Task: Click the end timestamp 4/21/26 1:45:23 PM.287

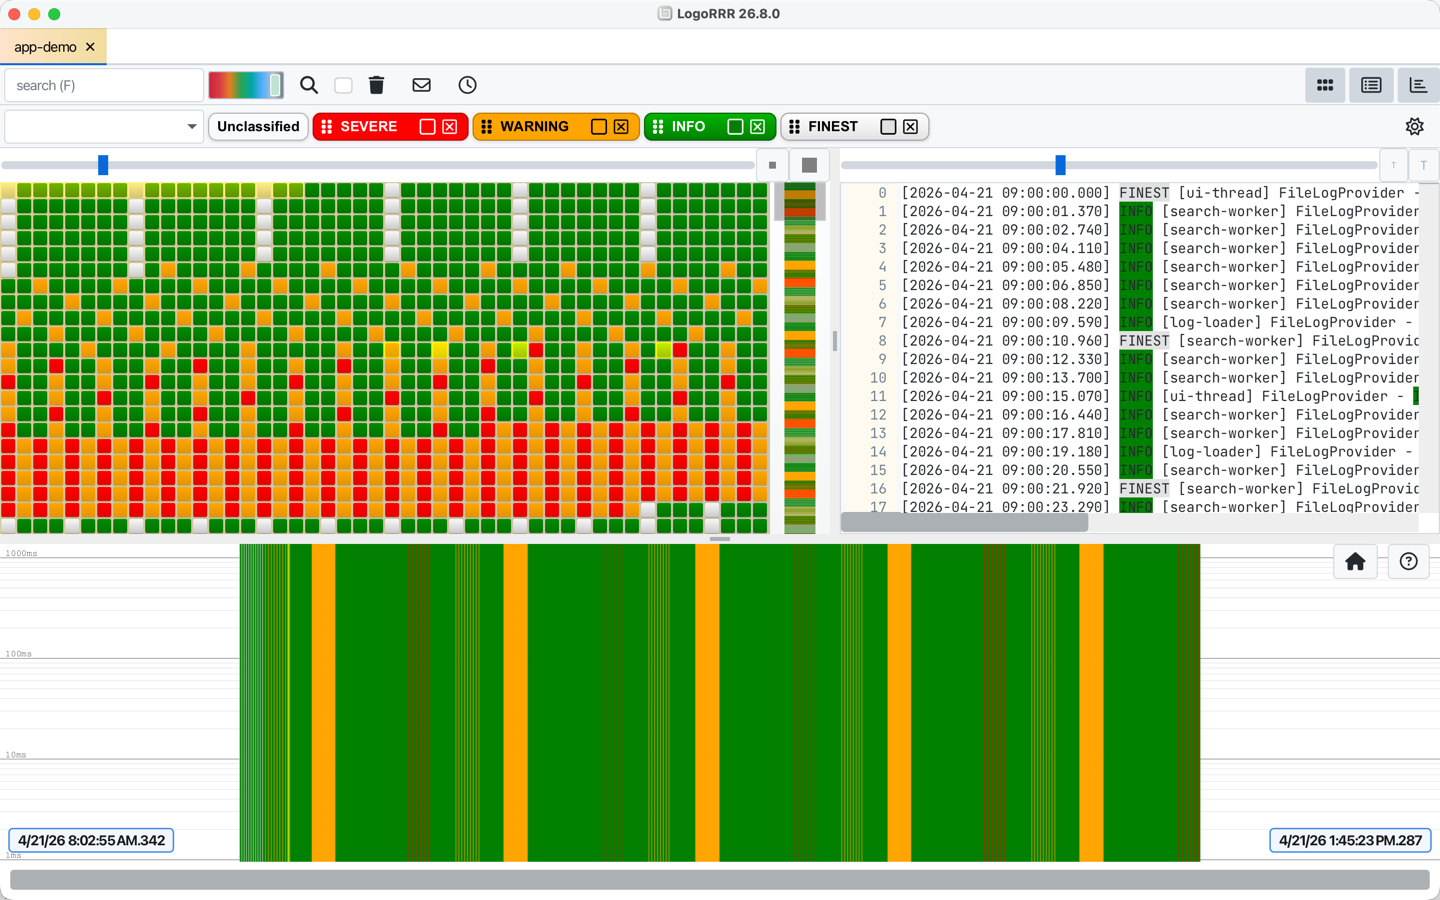Action: pyautogui.click(x=1350, y=840)
